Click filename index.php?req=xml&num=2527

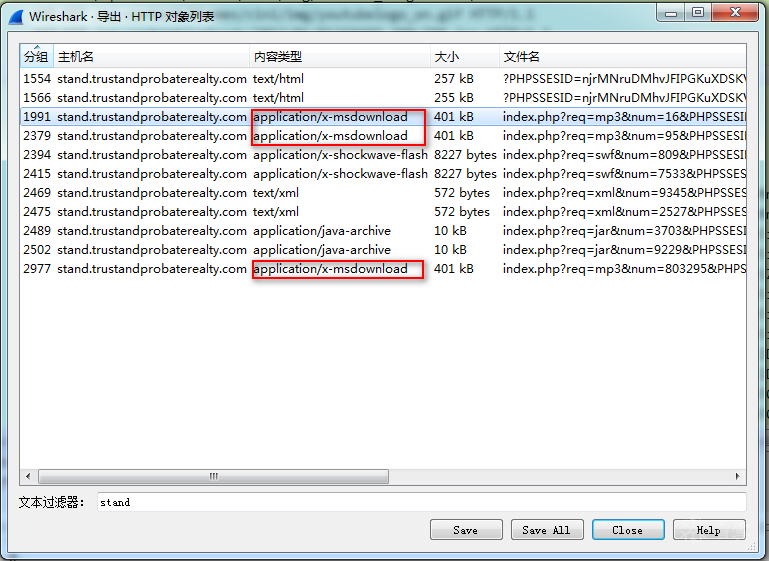tap(624, 212)
